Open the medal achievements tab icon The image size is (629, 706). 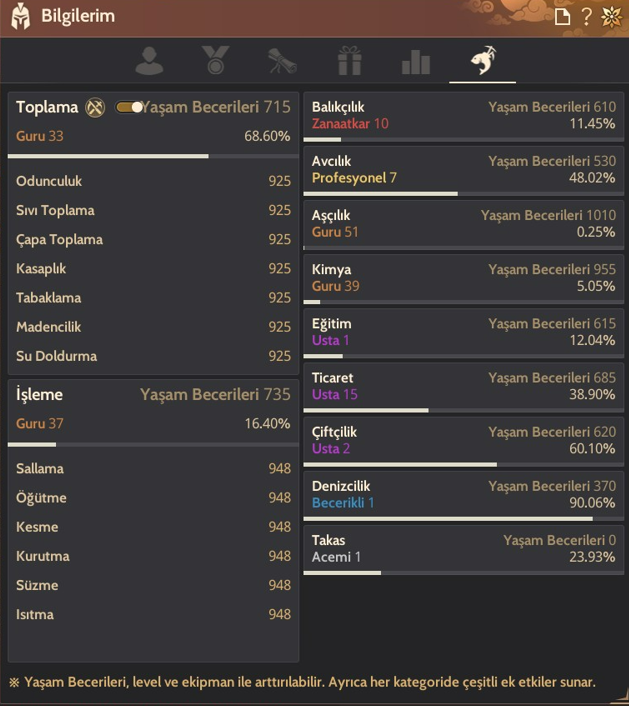pyautogui.click(x=215, y=60)
